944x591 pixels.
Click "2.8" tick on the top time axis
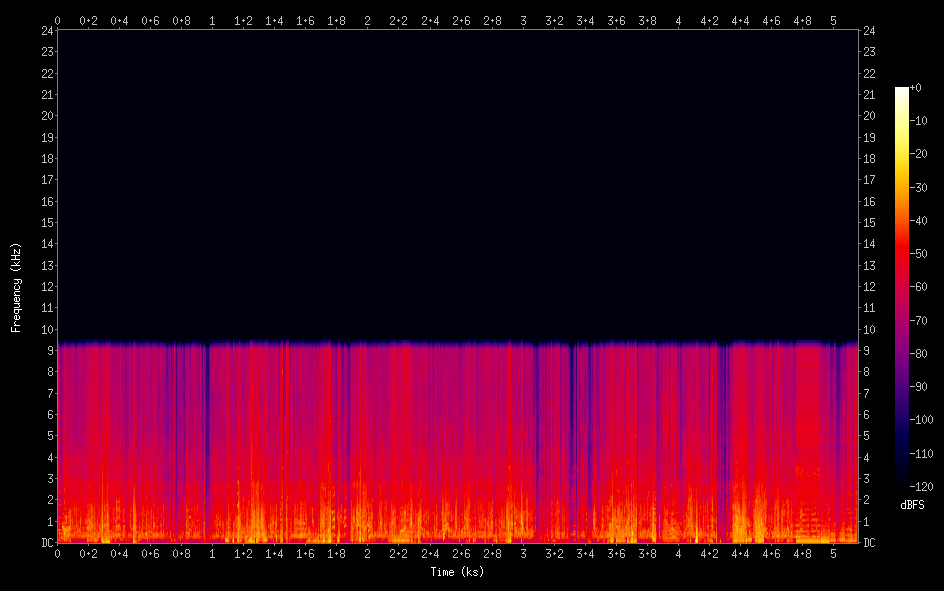492,21
